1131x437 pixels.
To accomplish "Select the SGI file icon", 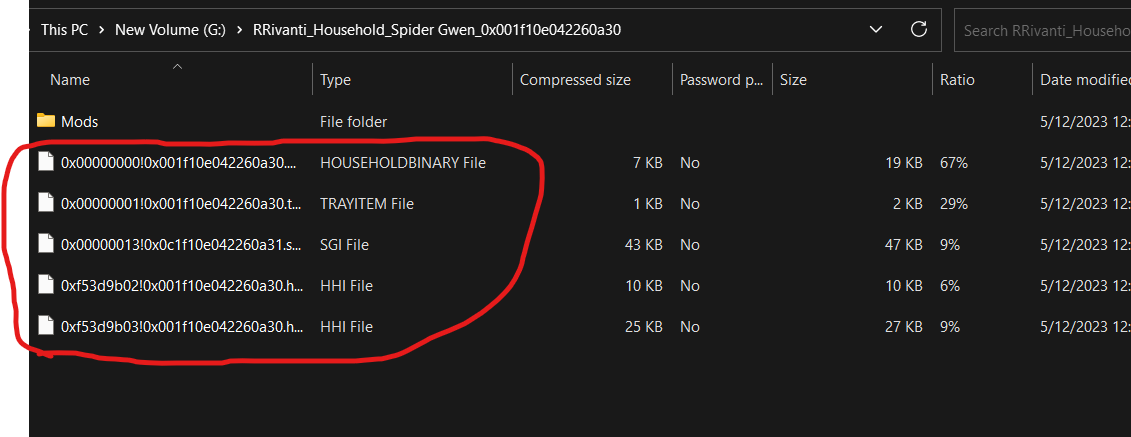I will point(46,244).
